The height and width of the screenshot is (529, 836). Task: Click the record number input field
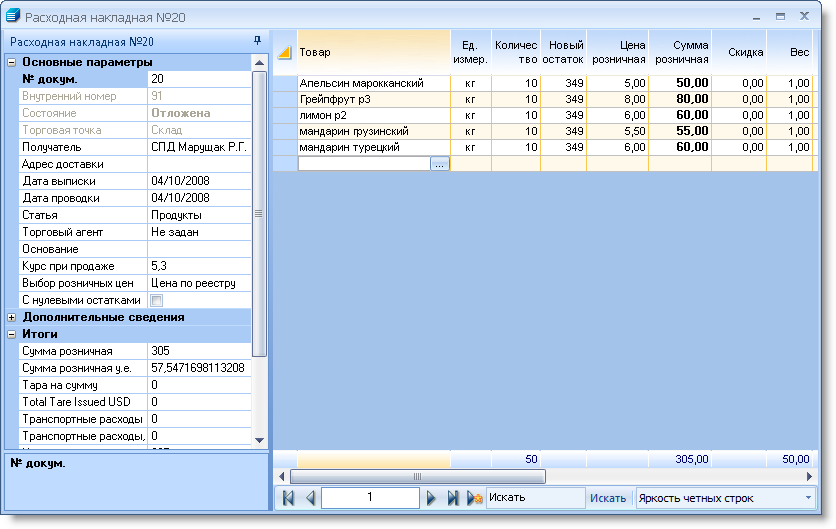[370, 498]
